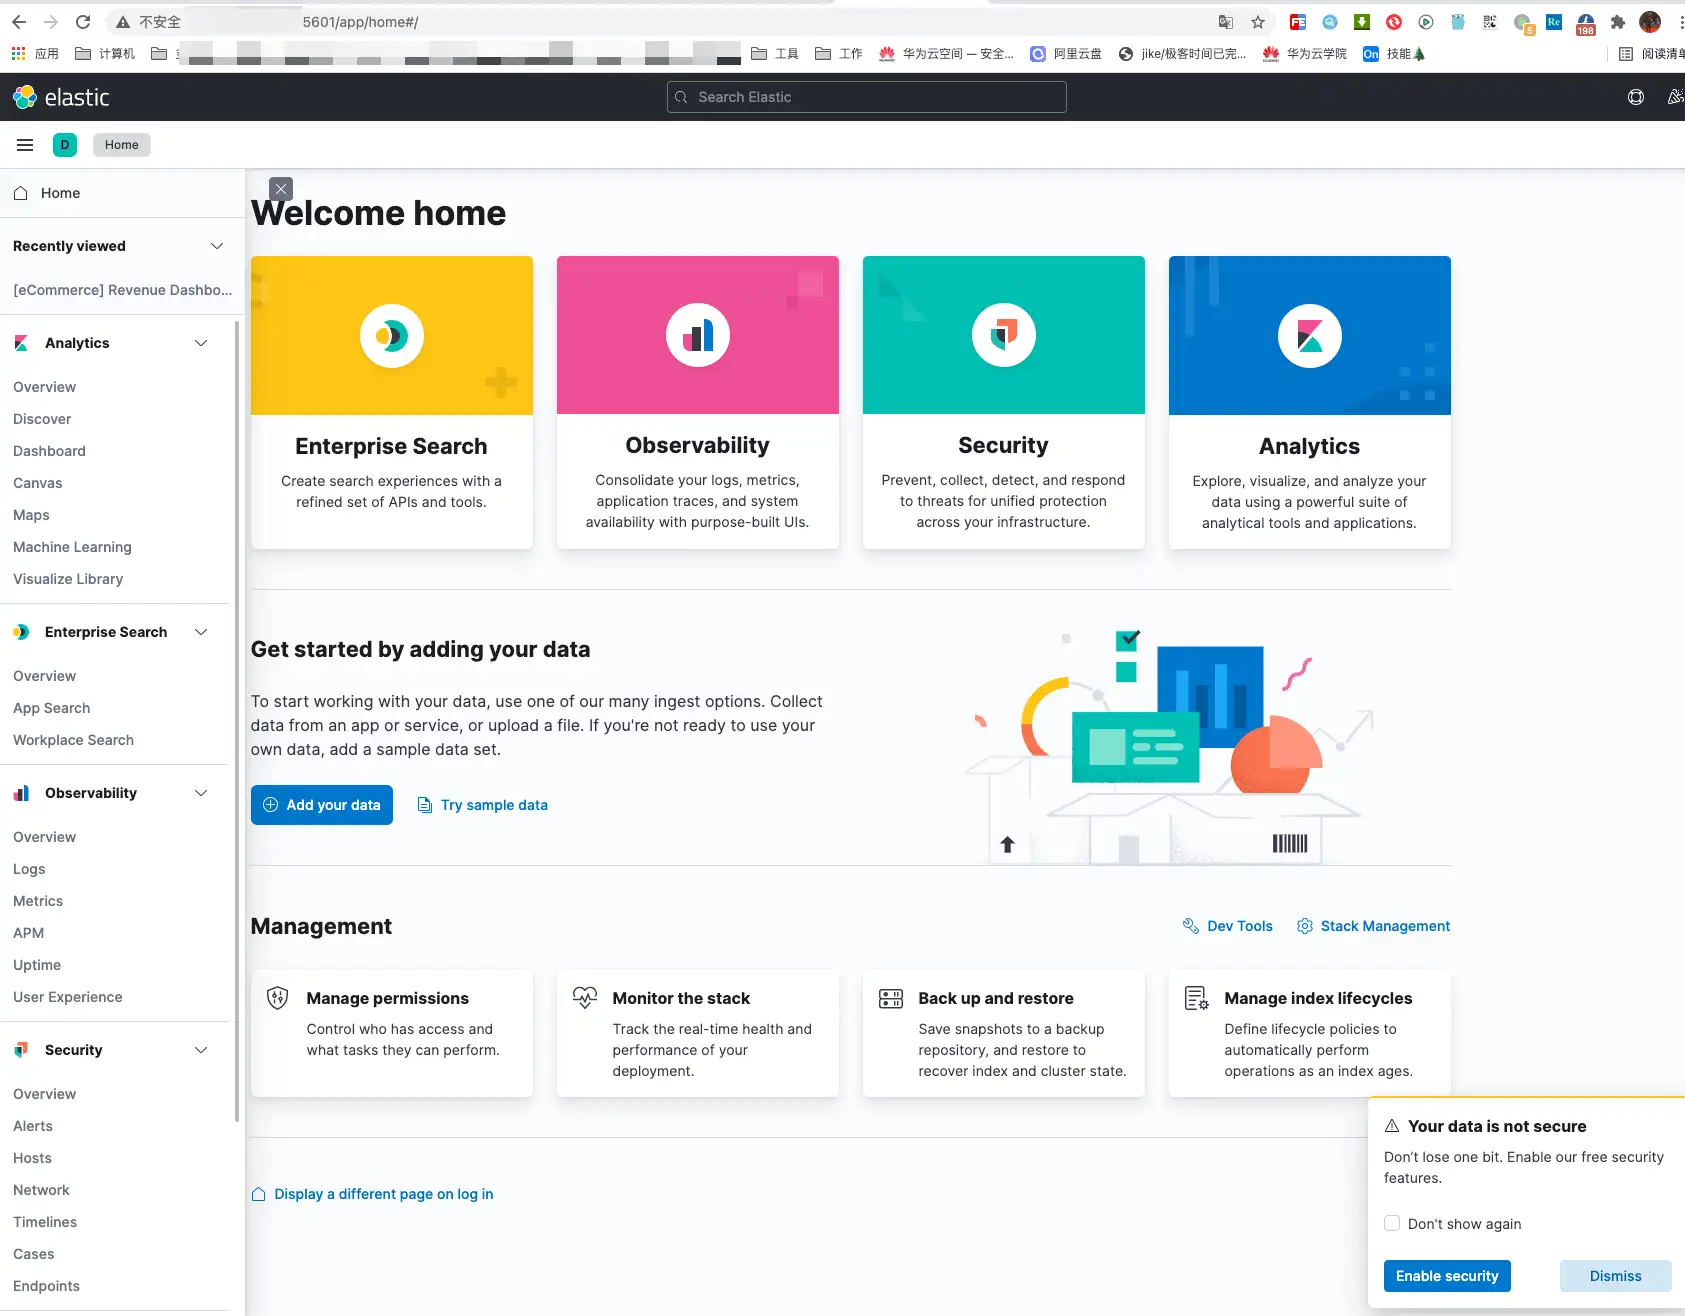
Task: Click the Home breadcrumb badge
Action: point(122,145)
